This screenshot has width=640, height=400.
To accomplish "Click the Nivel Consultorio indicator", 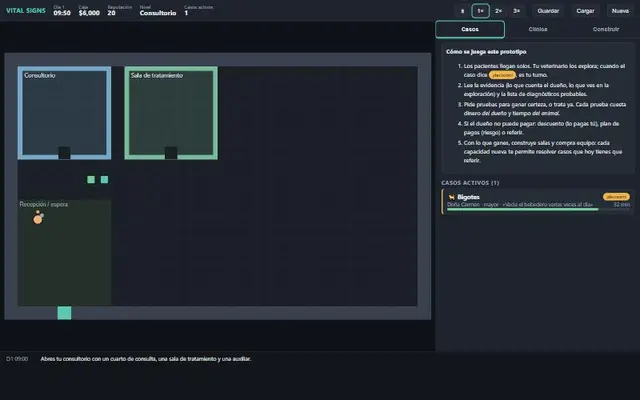I will click(158, 11).
